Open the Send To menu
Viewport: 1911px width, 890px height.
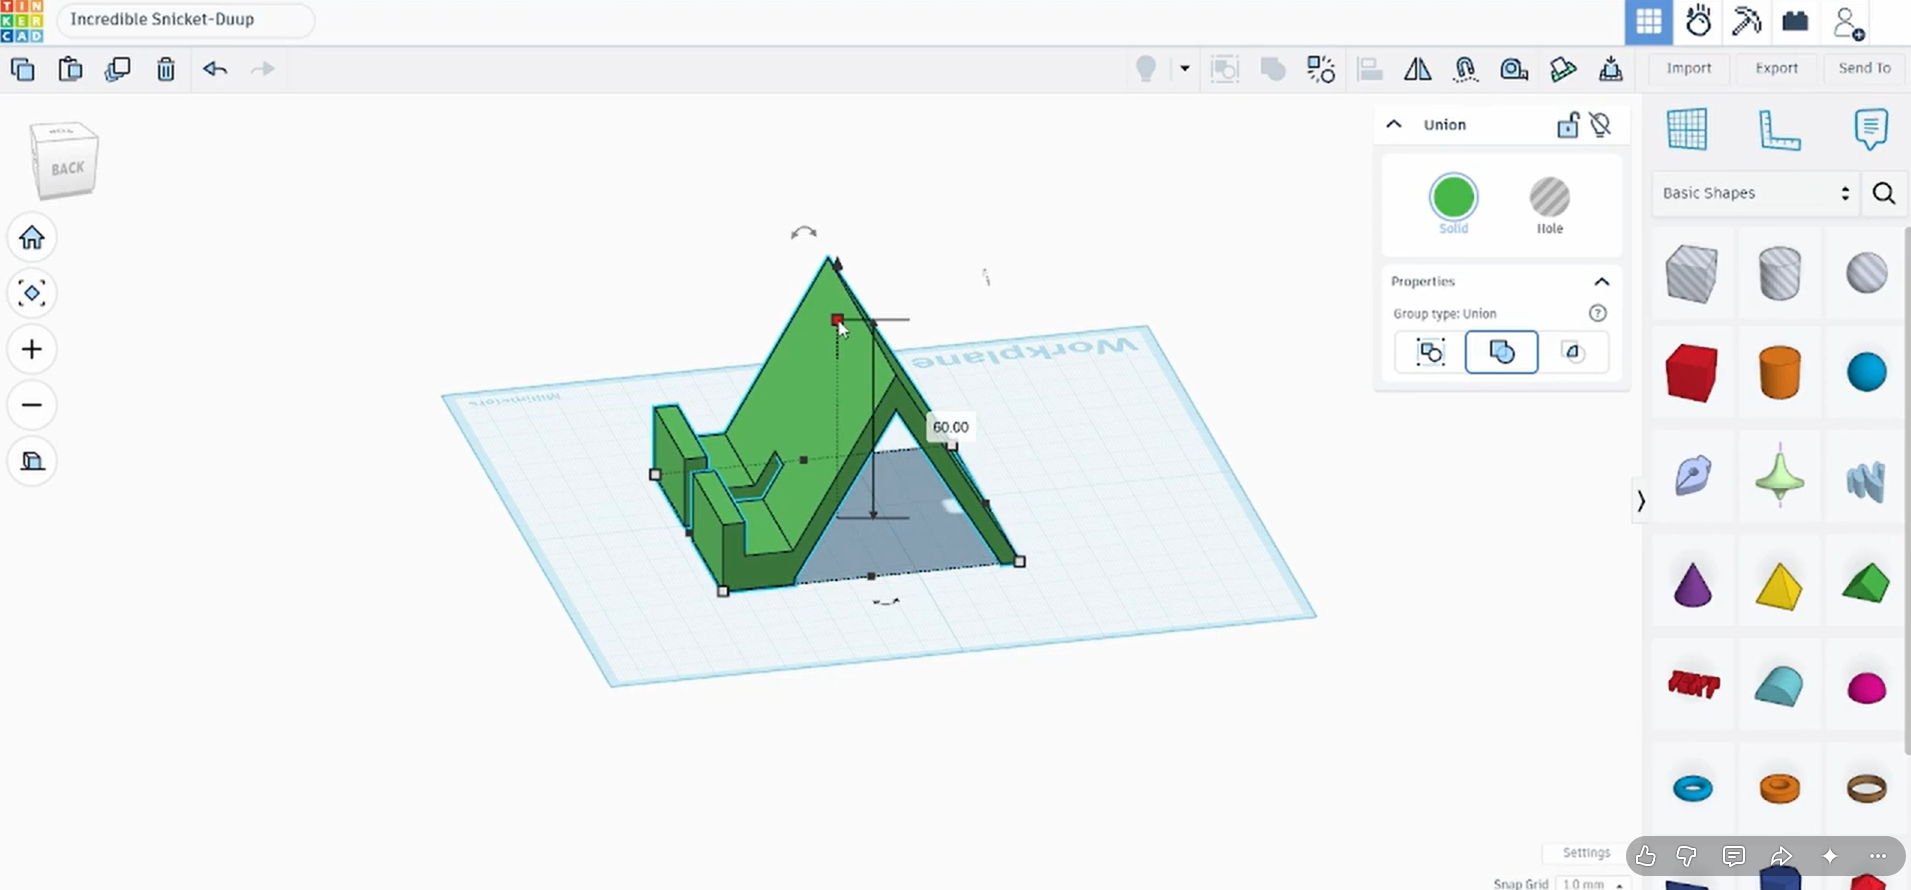coord(1864,68)
